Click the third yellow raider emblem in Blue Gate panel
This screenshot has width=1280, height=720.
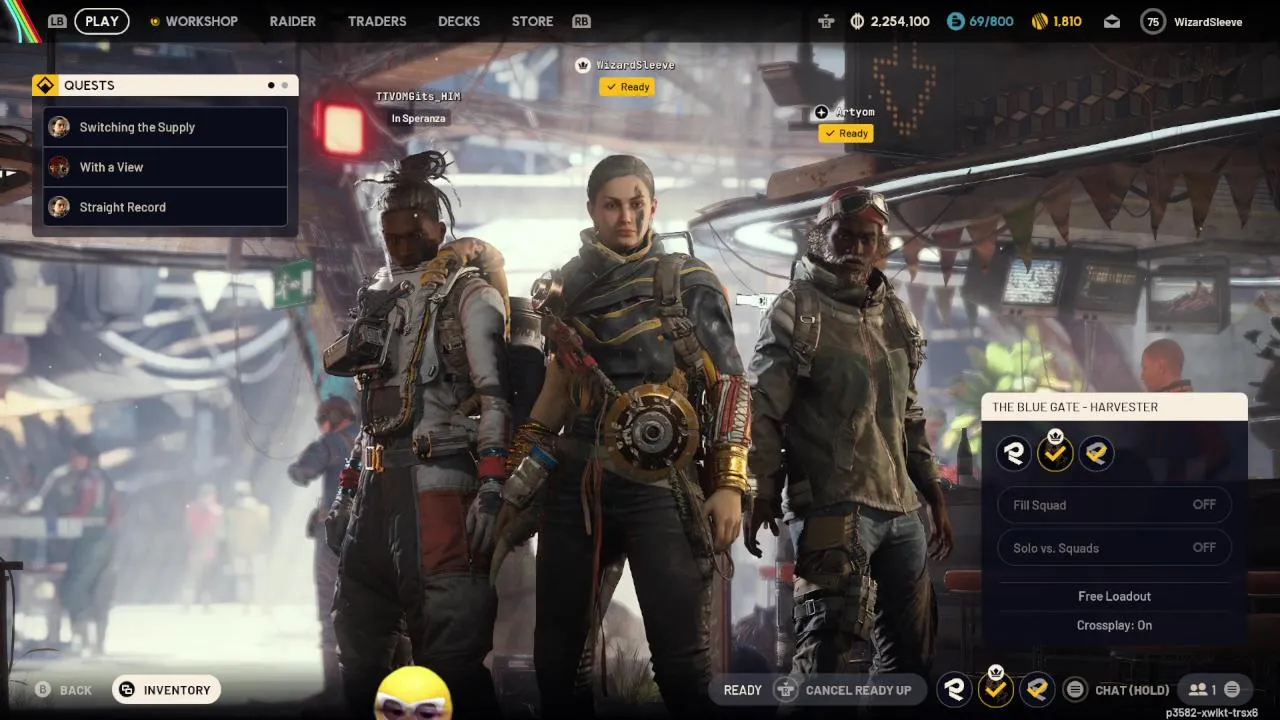pyautogui.click(x=1096, y=454)
